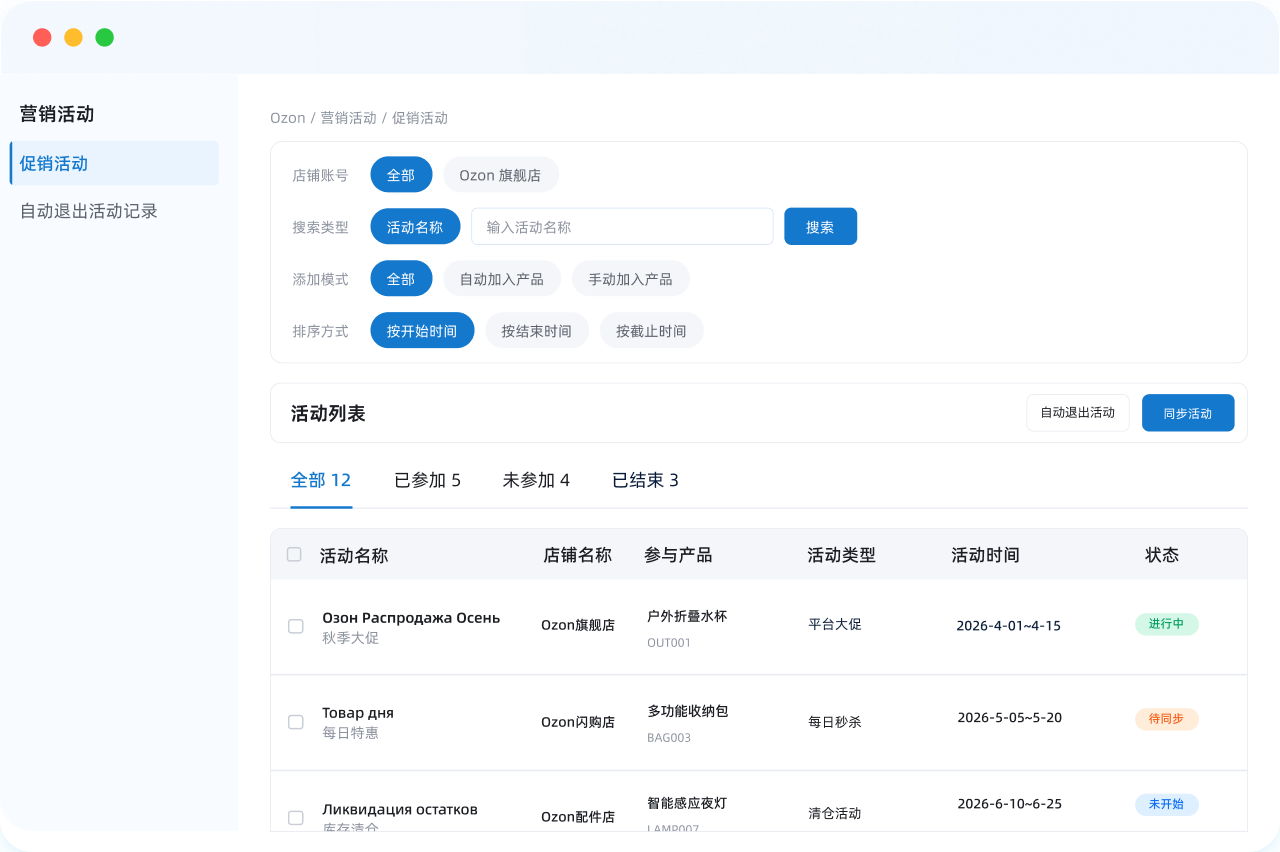
Task: Click Ozon in the breadcrumb
Action: [288, 118]
